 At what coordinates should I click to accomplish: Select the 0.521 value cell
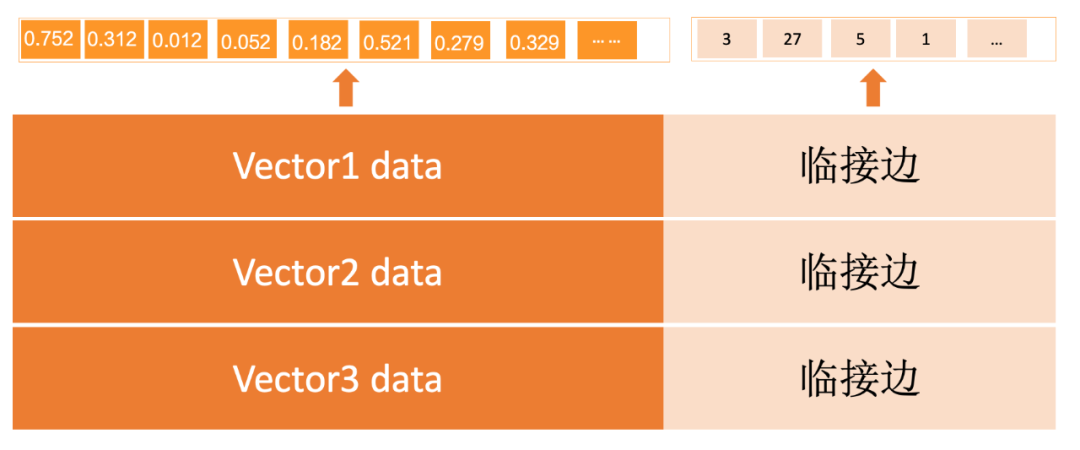coord(389,39)
